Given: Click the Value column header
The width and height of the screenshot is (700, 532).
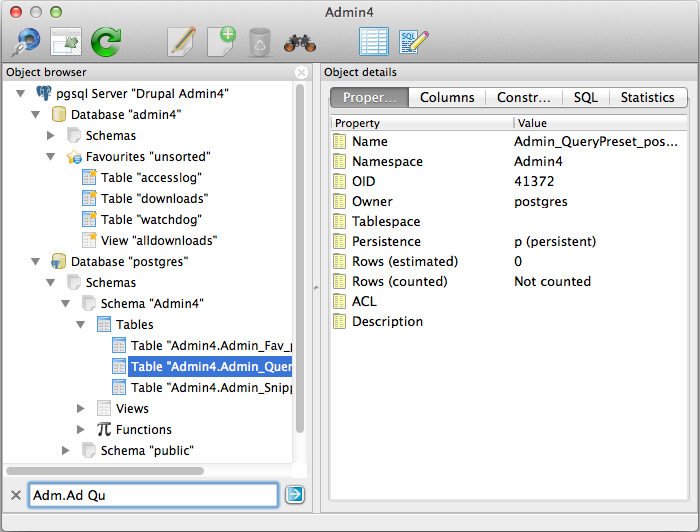Looking at the screenshot, I should (x=600, y=123).
